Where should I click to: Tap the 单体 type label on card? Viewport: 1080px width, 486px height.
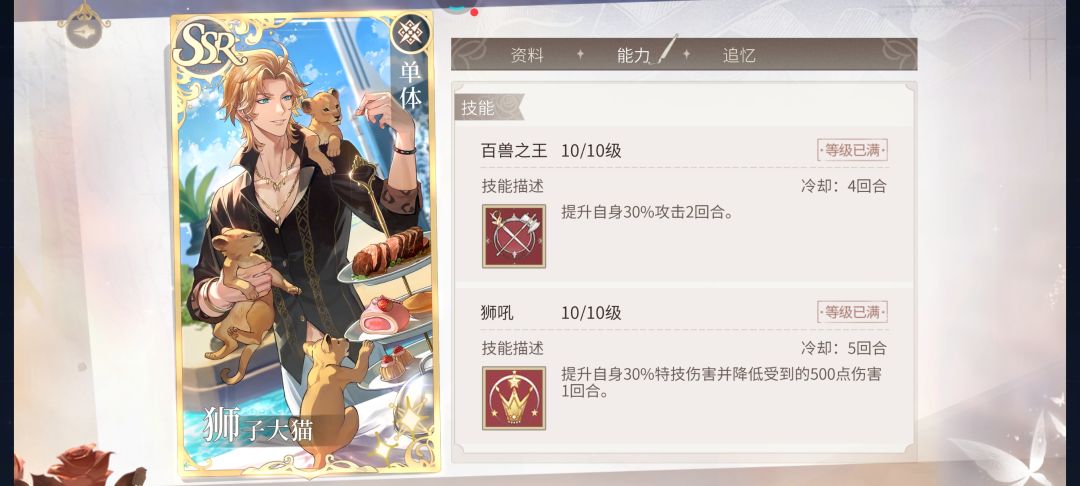point(411,84)
